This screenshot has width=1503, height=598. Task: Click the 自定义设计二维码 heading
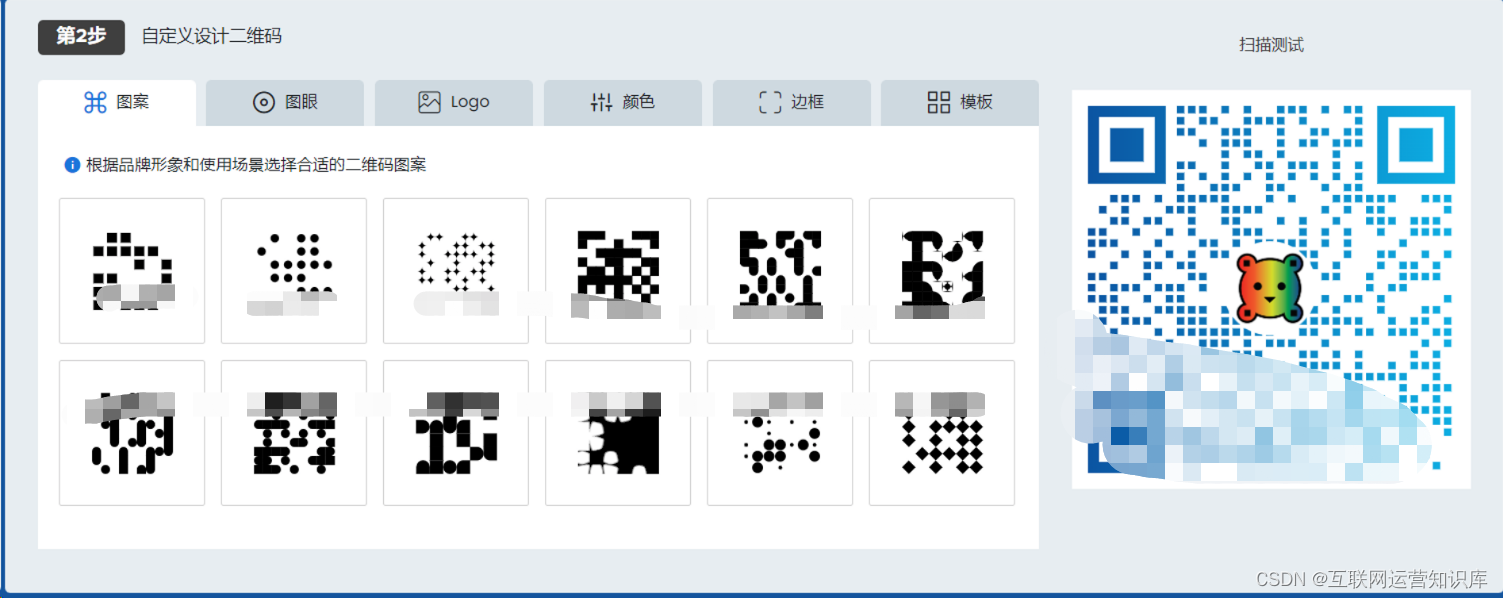coord(212,36)
